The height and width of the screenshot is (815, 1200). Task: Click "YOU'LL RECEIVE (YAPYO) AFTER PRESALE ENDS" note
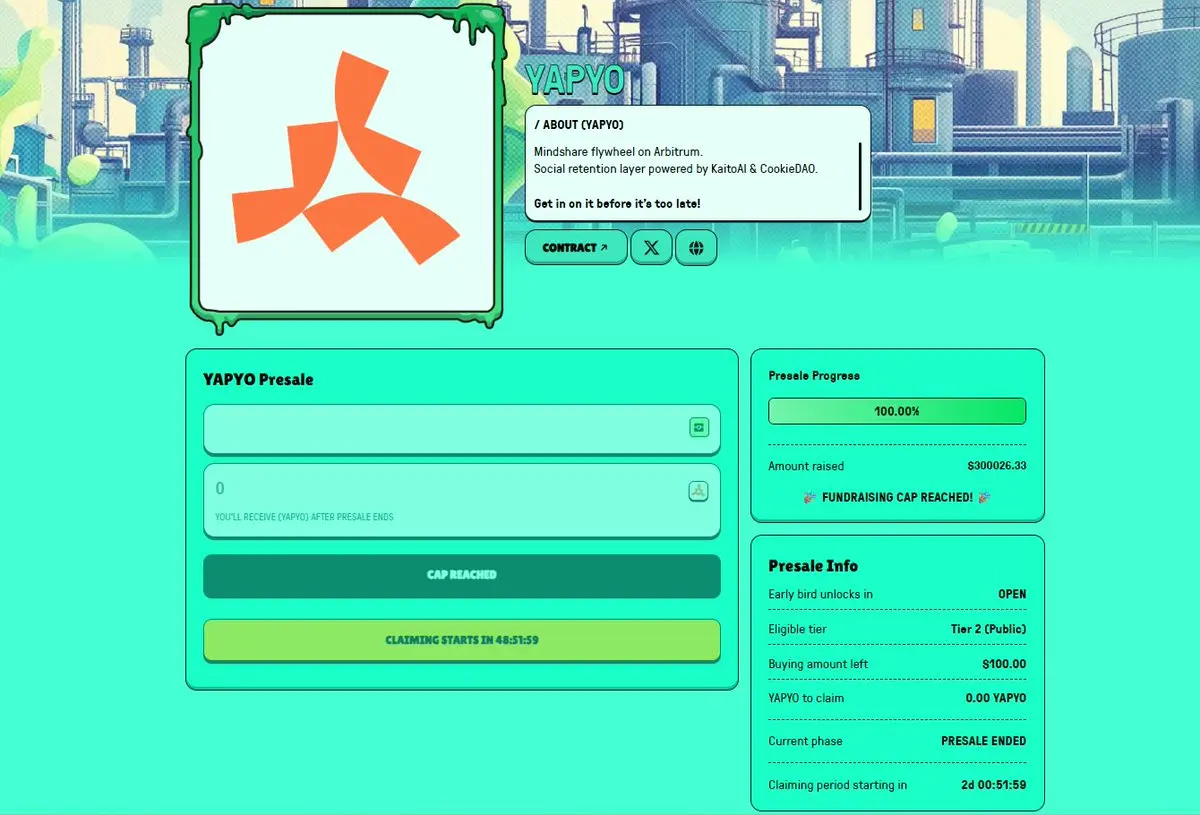[x=304, y=517]
